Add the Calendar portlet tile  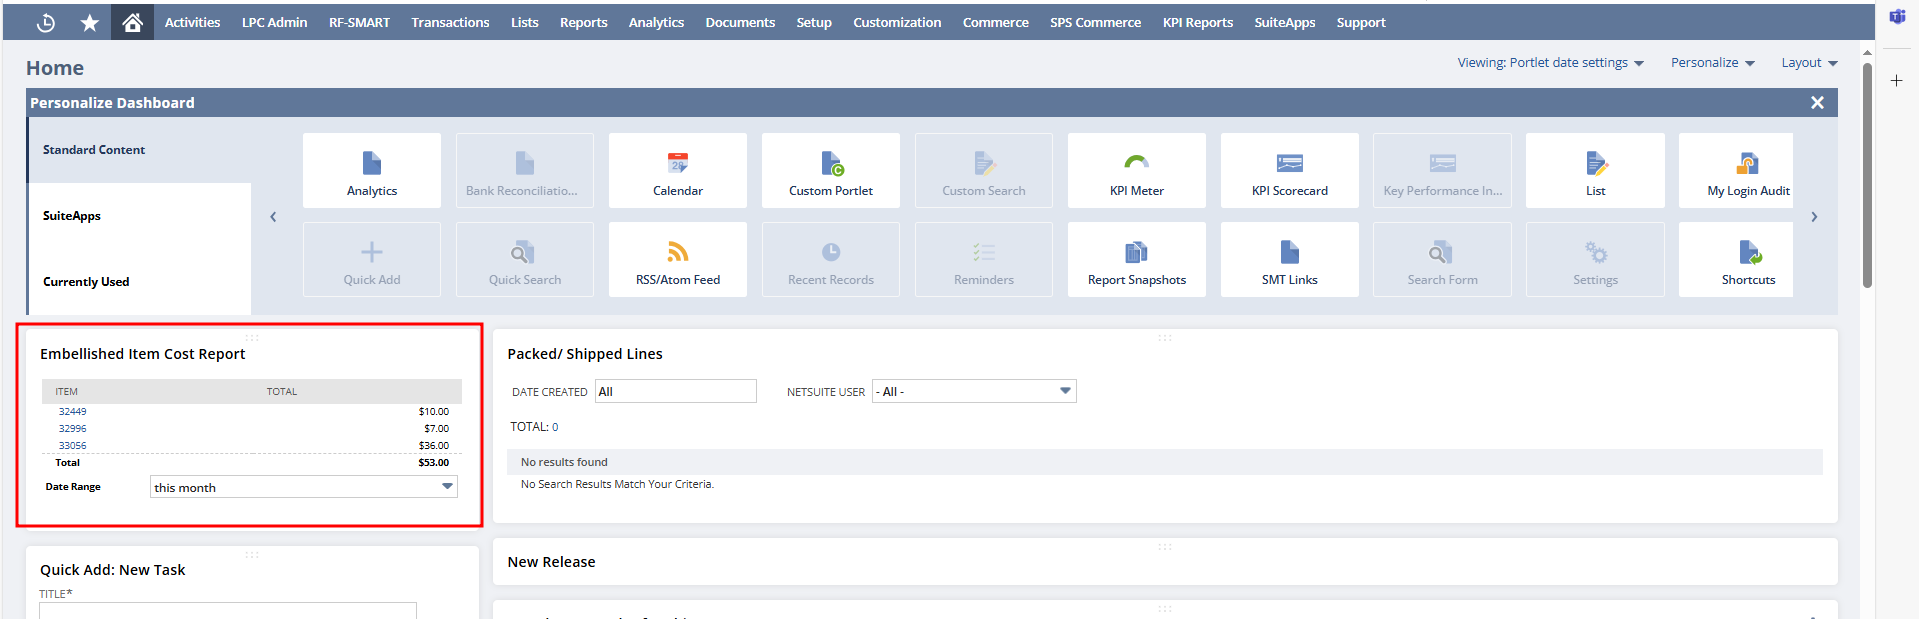coord(677,171)
